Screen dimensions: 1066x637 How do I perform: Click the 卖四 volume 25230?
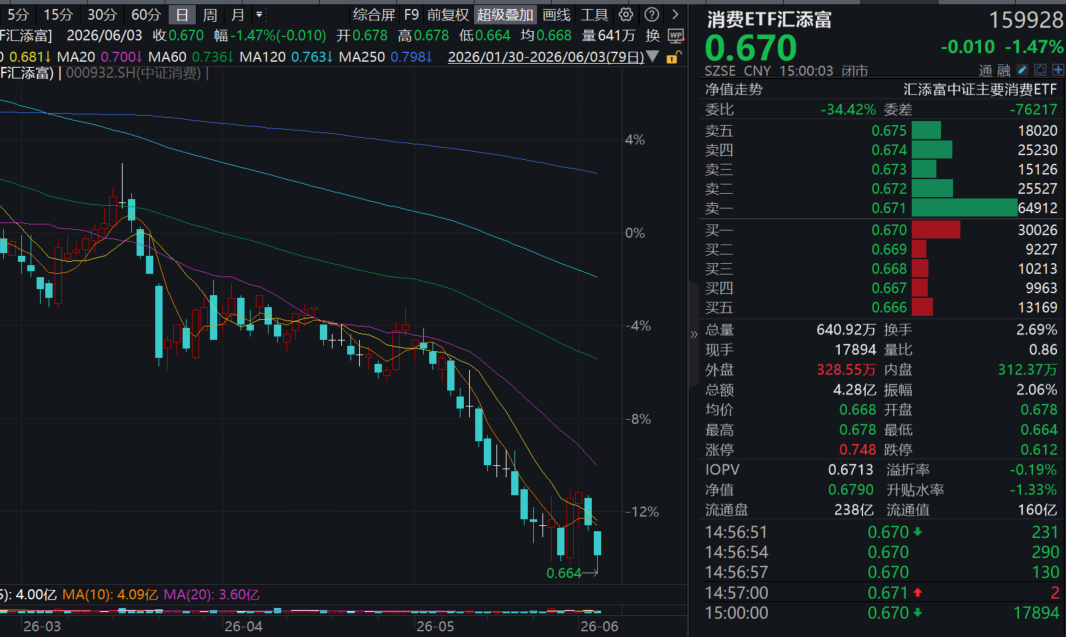(x=1037, y=150)
